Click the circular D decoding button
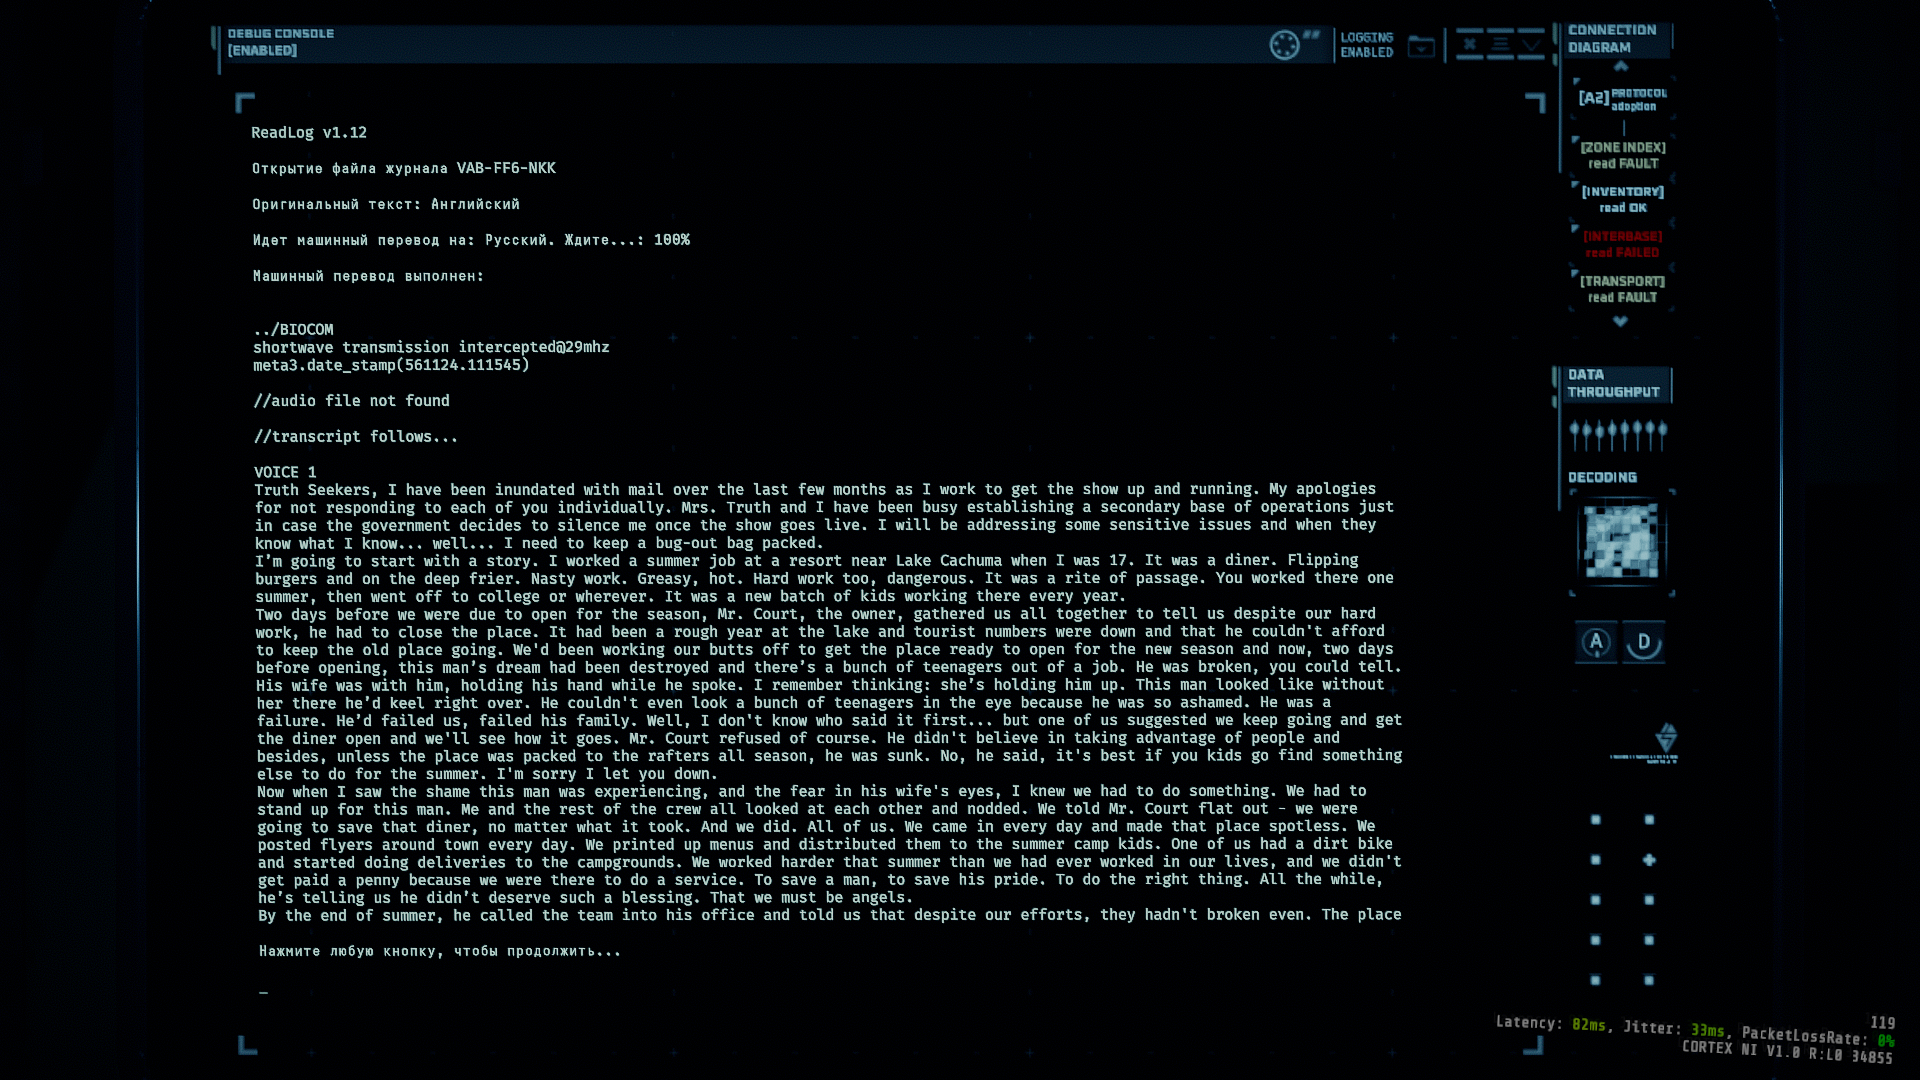This screenshot has height=1080, width=1920. (1644, 642)
